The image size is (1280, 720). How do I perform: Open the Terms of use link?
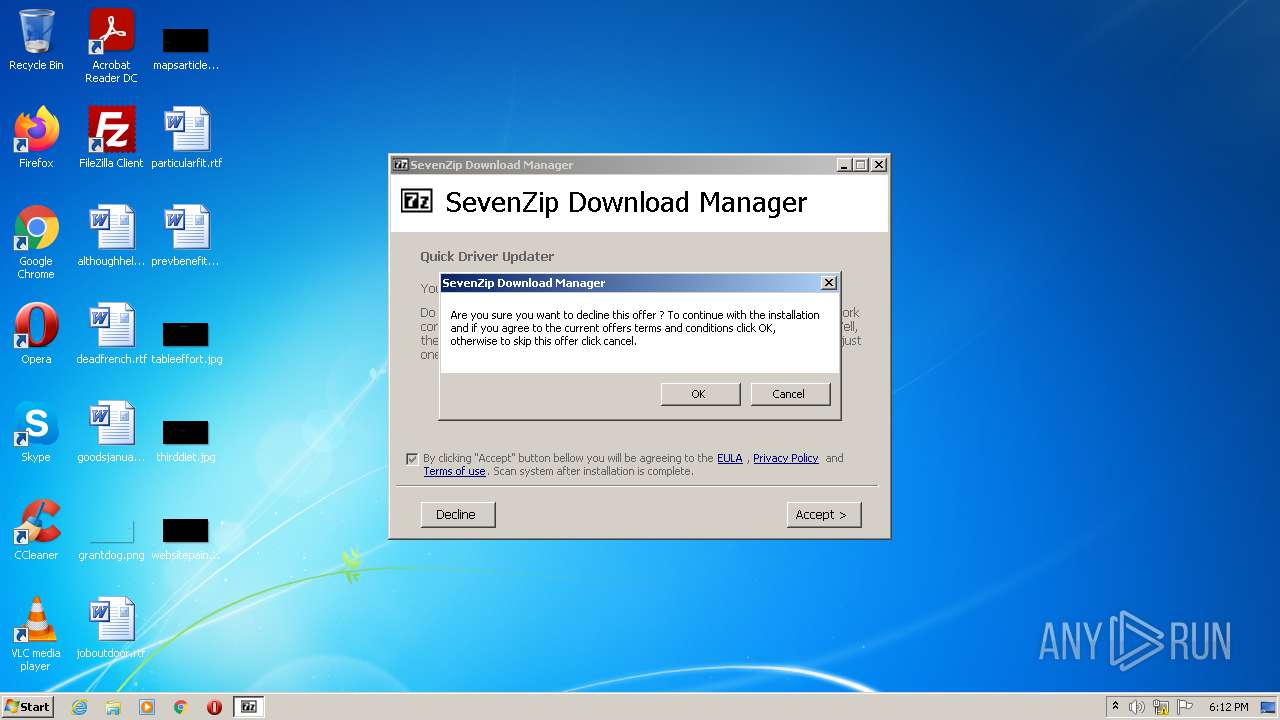point(454,471)
